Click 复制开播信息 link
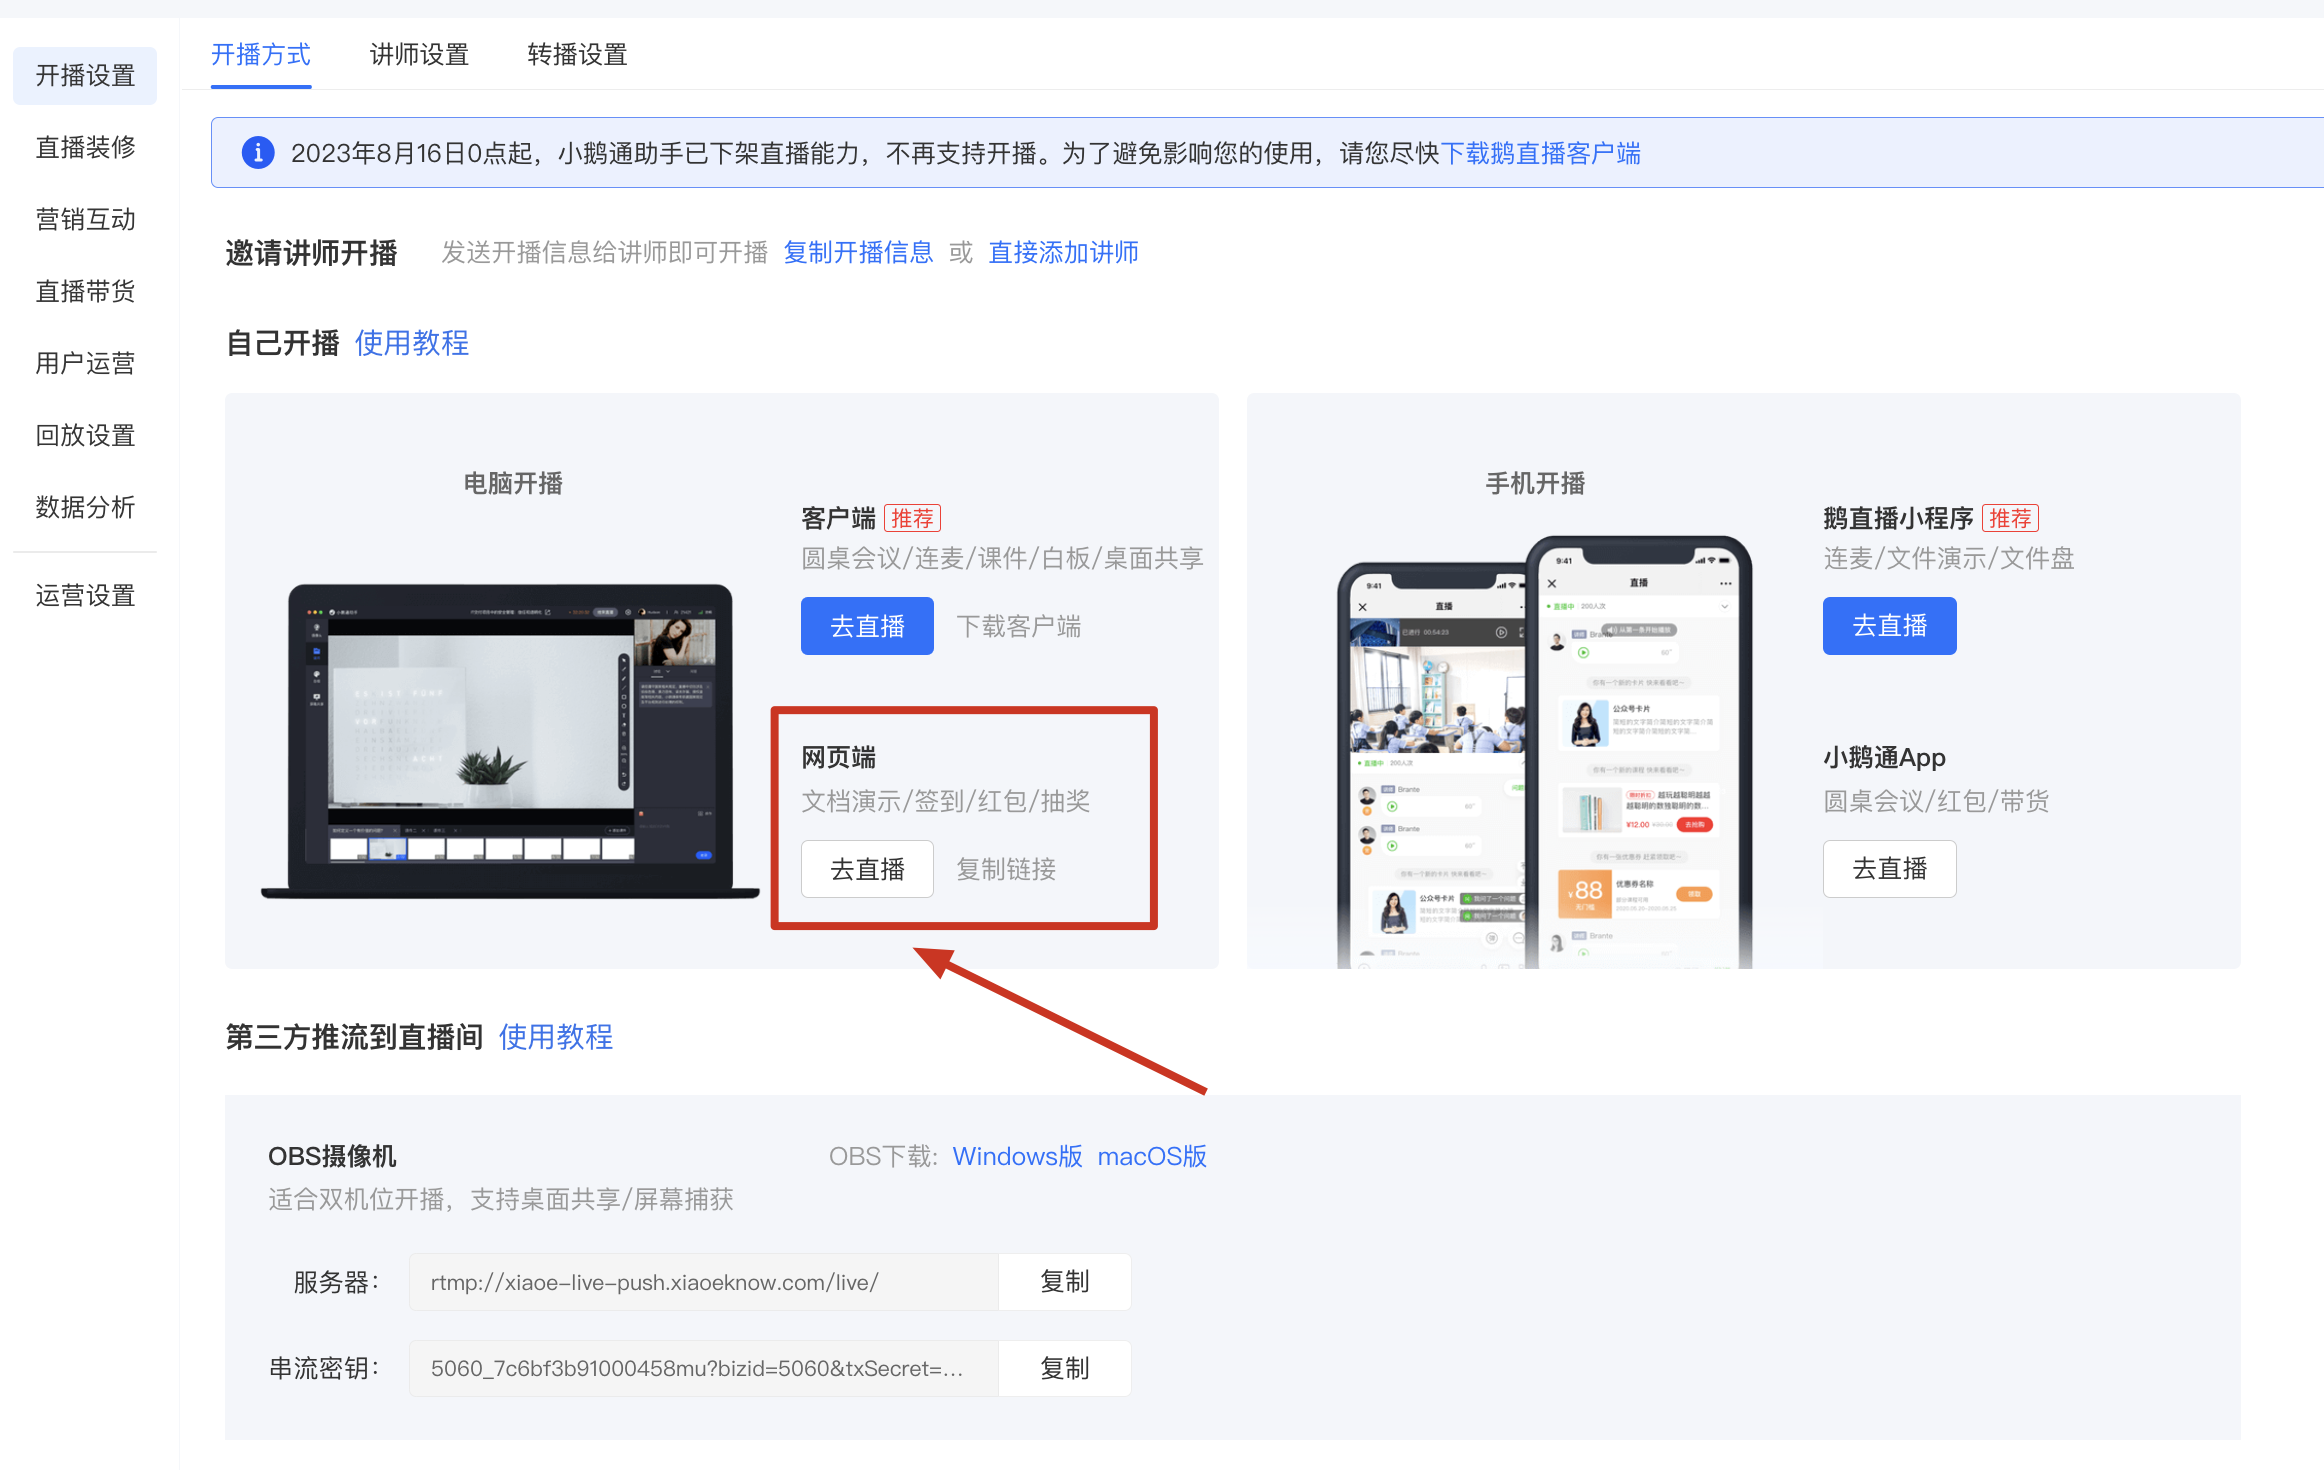The height and width of the screenshot is (1470, 2324). [x=858, y=253]
